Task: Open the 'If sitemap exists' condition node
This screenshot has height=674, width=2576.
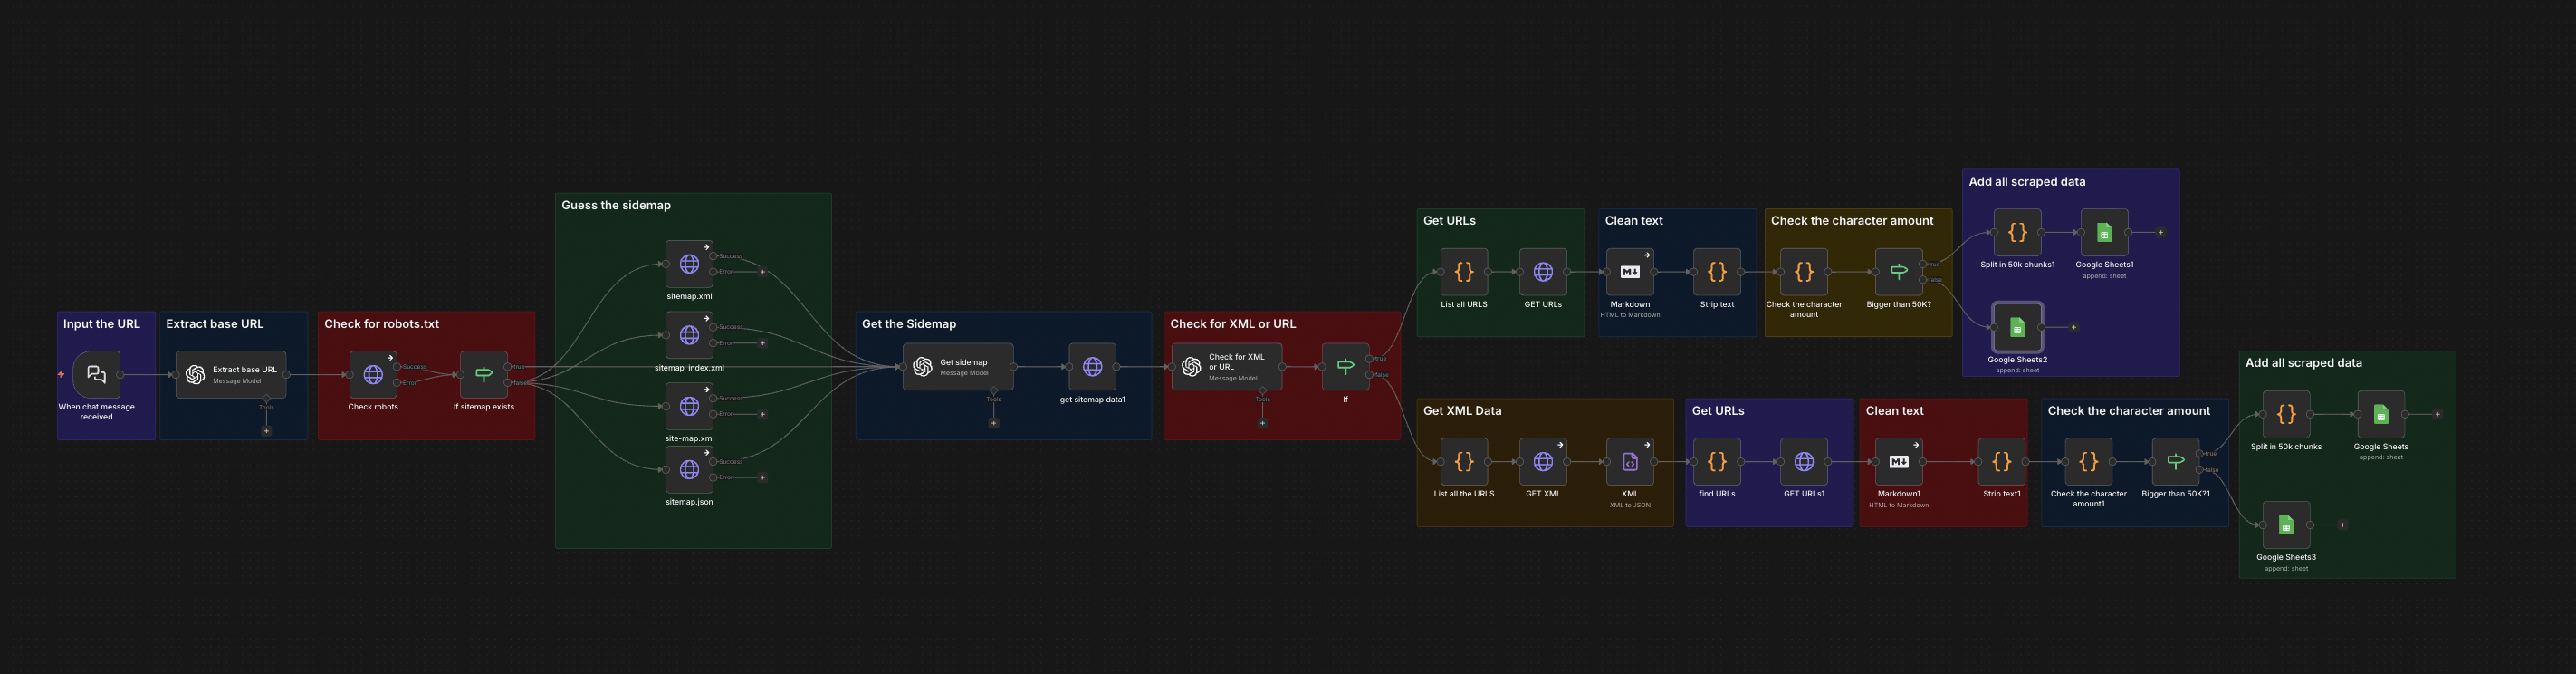Action: 484,375
